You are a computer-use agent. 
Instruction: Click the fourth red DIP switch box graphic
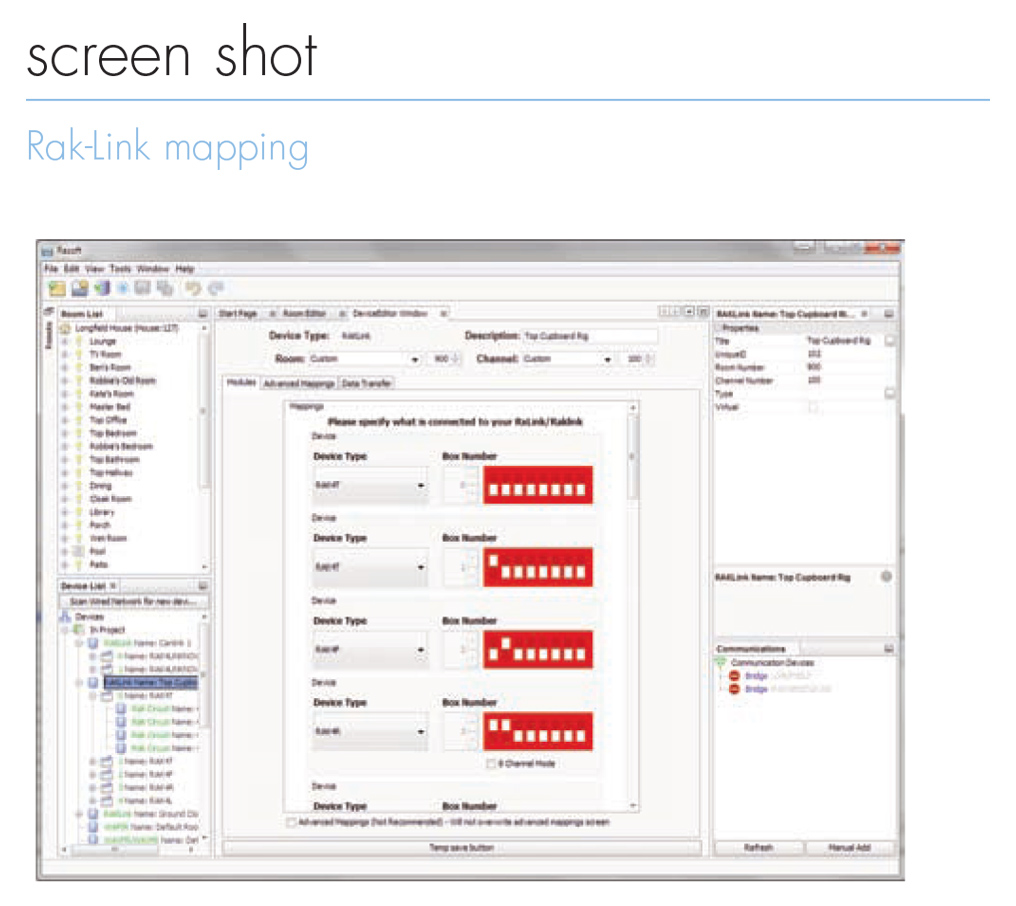tap(538, 731)
